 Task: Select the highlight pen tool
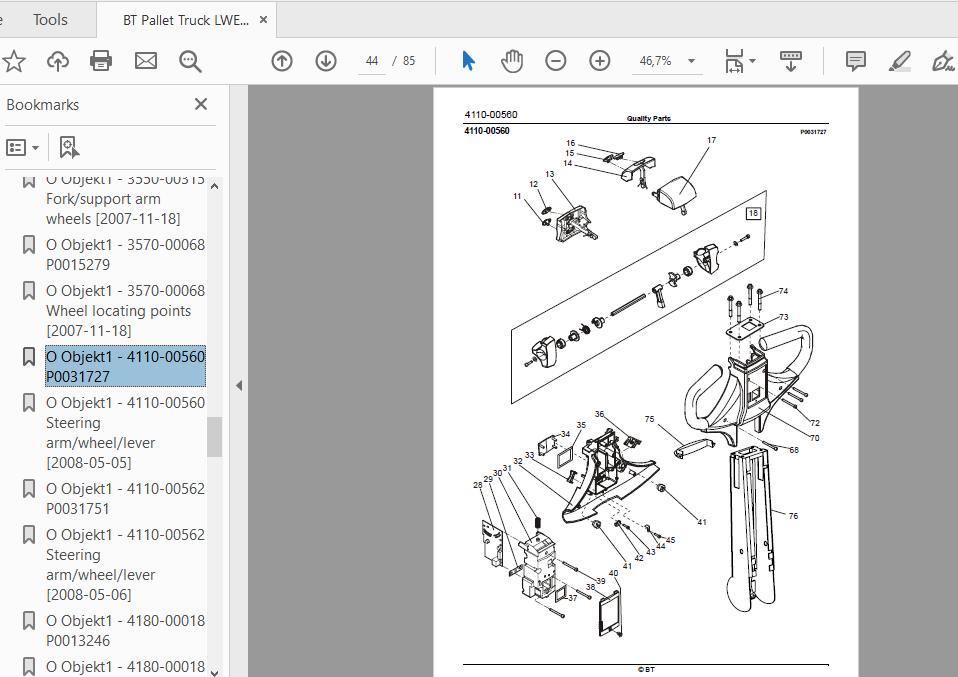coord(900,61)
